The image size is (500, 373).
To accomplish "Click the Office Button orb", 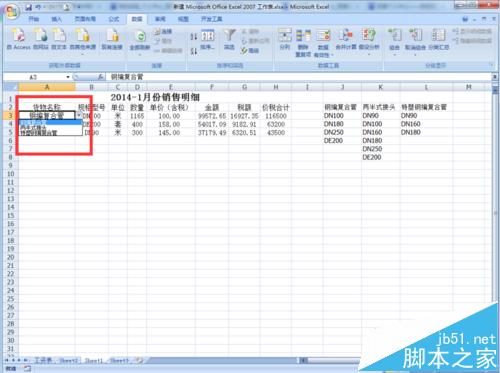I will 12,11.
